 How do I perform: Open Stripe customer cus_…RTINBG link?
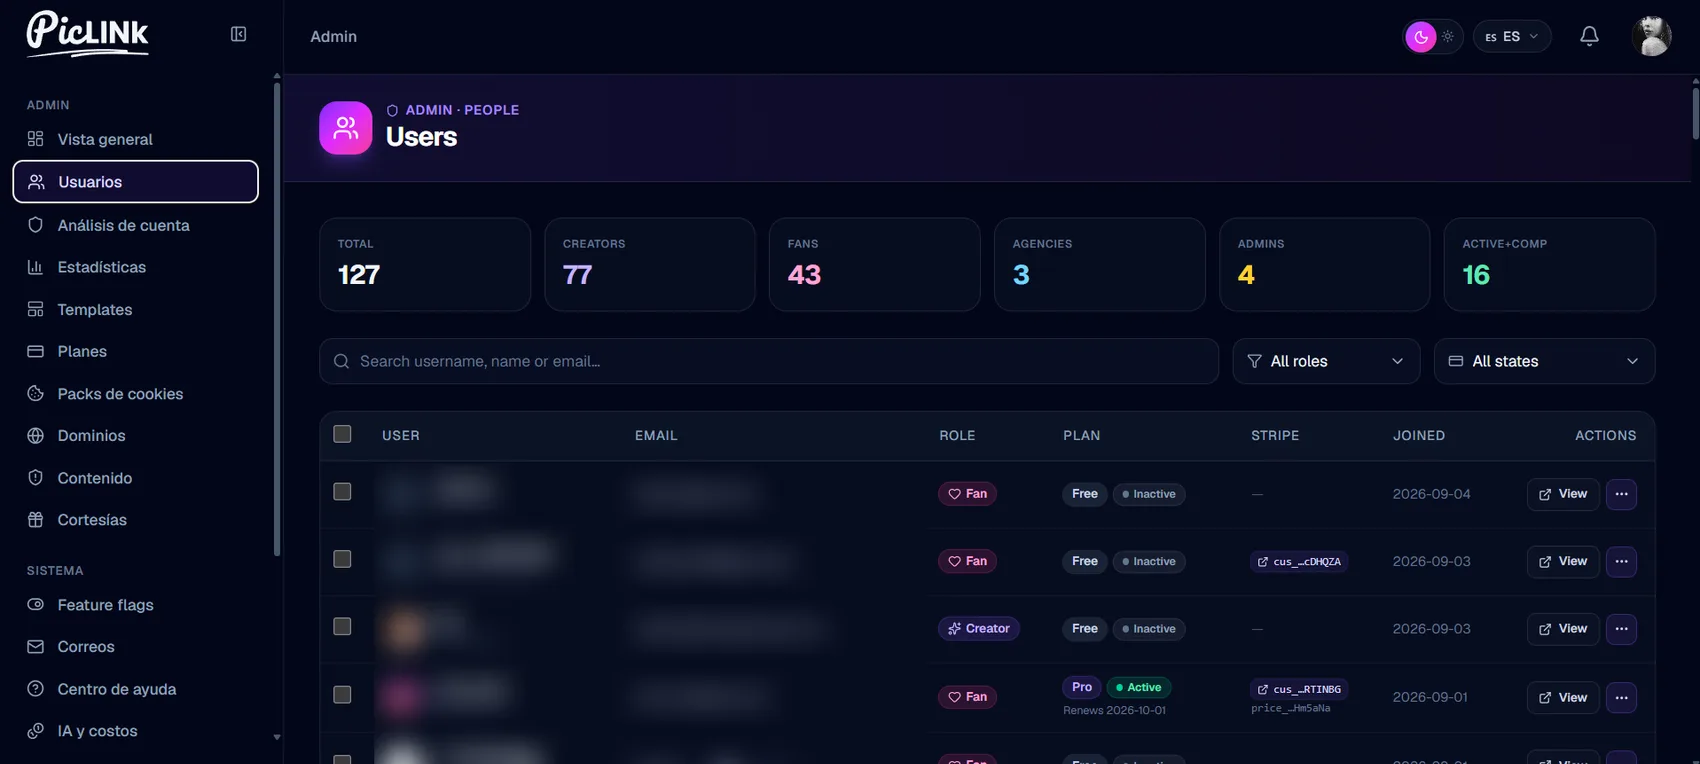1299,689
